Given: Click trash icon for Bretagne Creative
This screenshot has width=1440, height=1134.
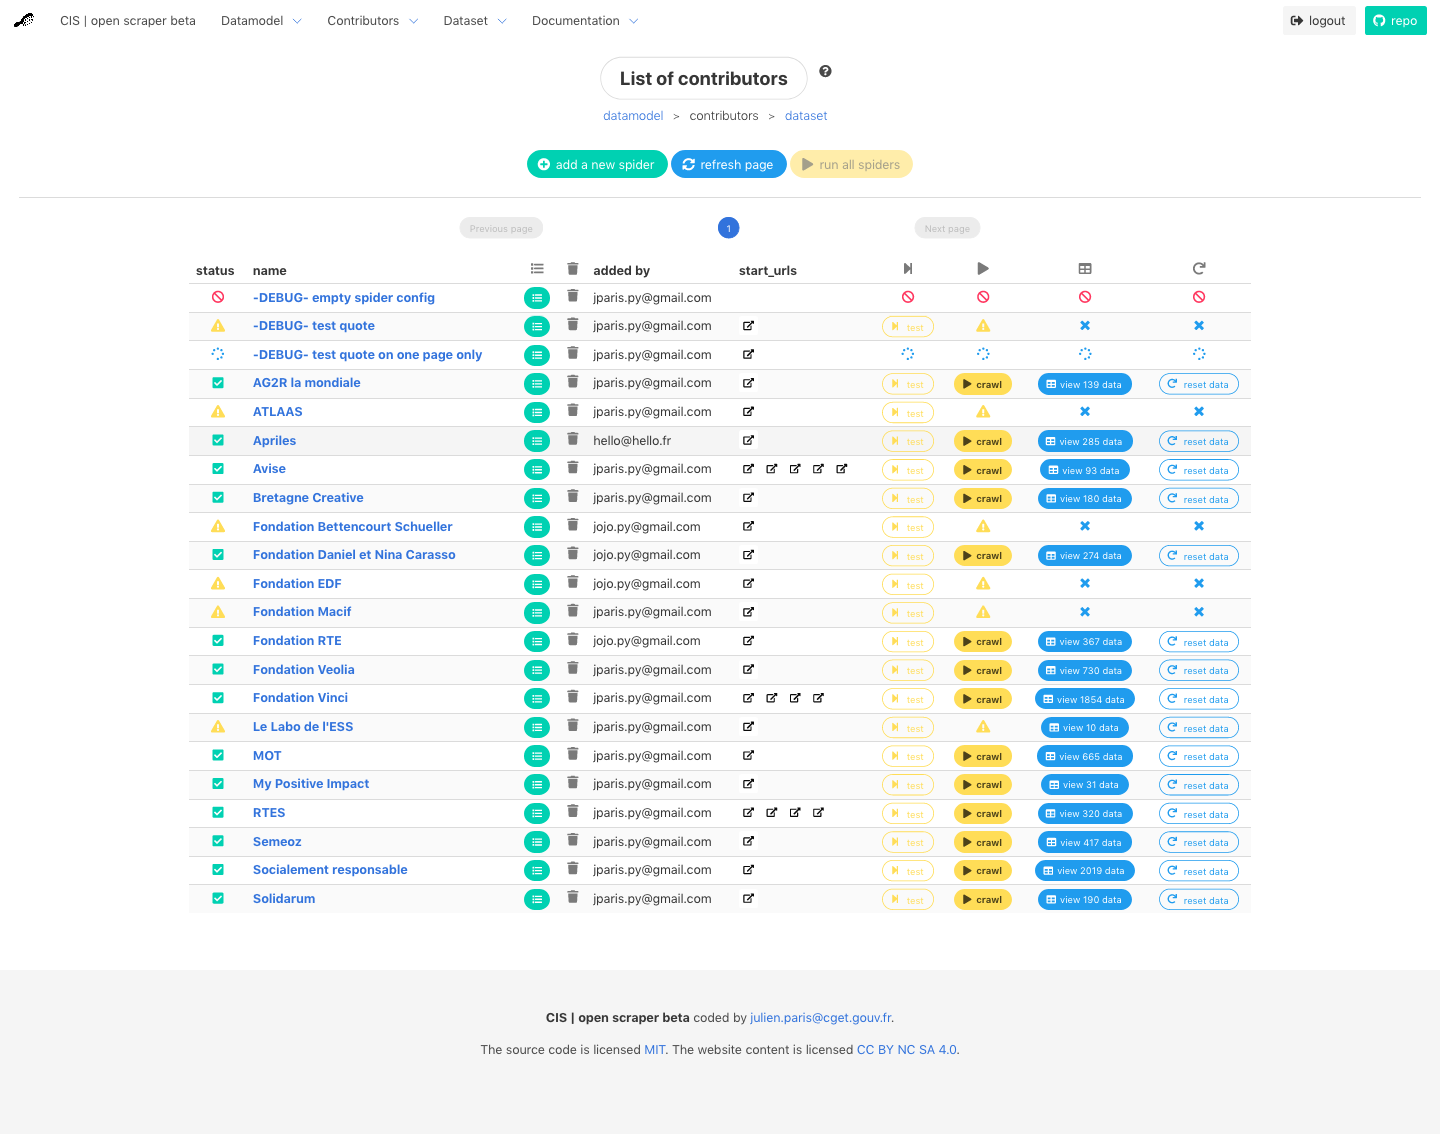Looking at the screenshot, I should click(x=573, y=497).
